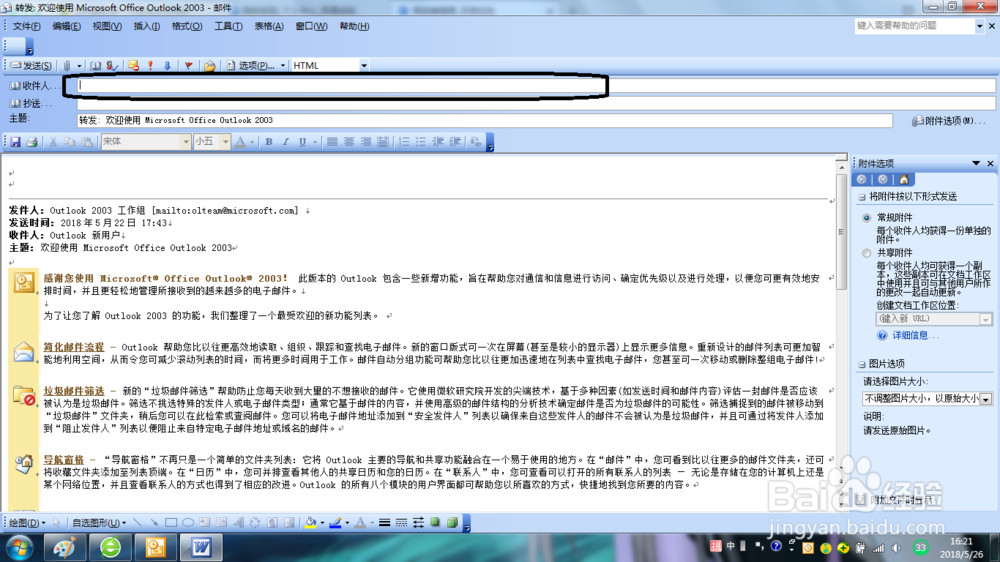Select the Rectangle drawing tool
The width and height of the screenshot is (1000, 562).
click(171, 523)
